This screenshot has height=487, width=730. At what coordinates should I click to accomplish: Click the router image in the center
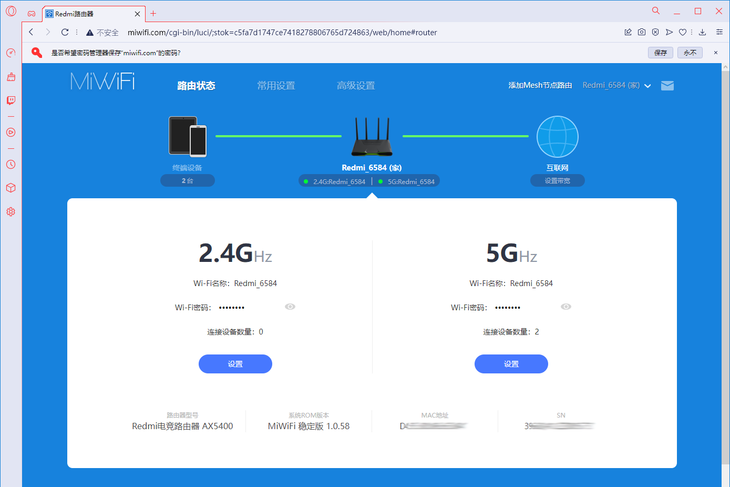pyautogui.click(x=371, y=139)
